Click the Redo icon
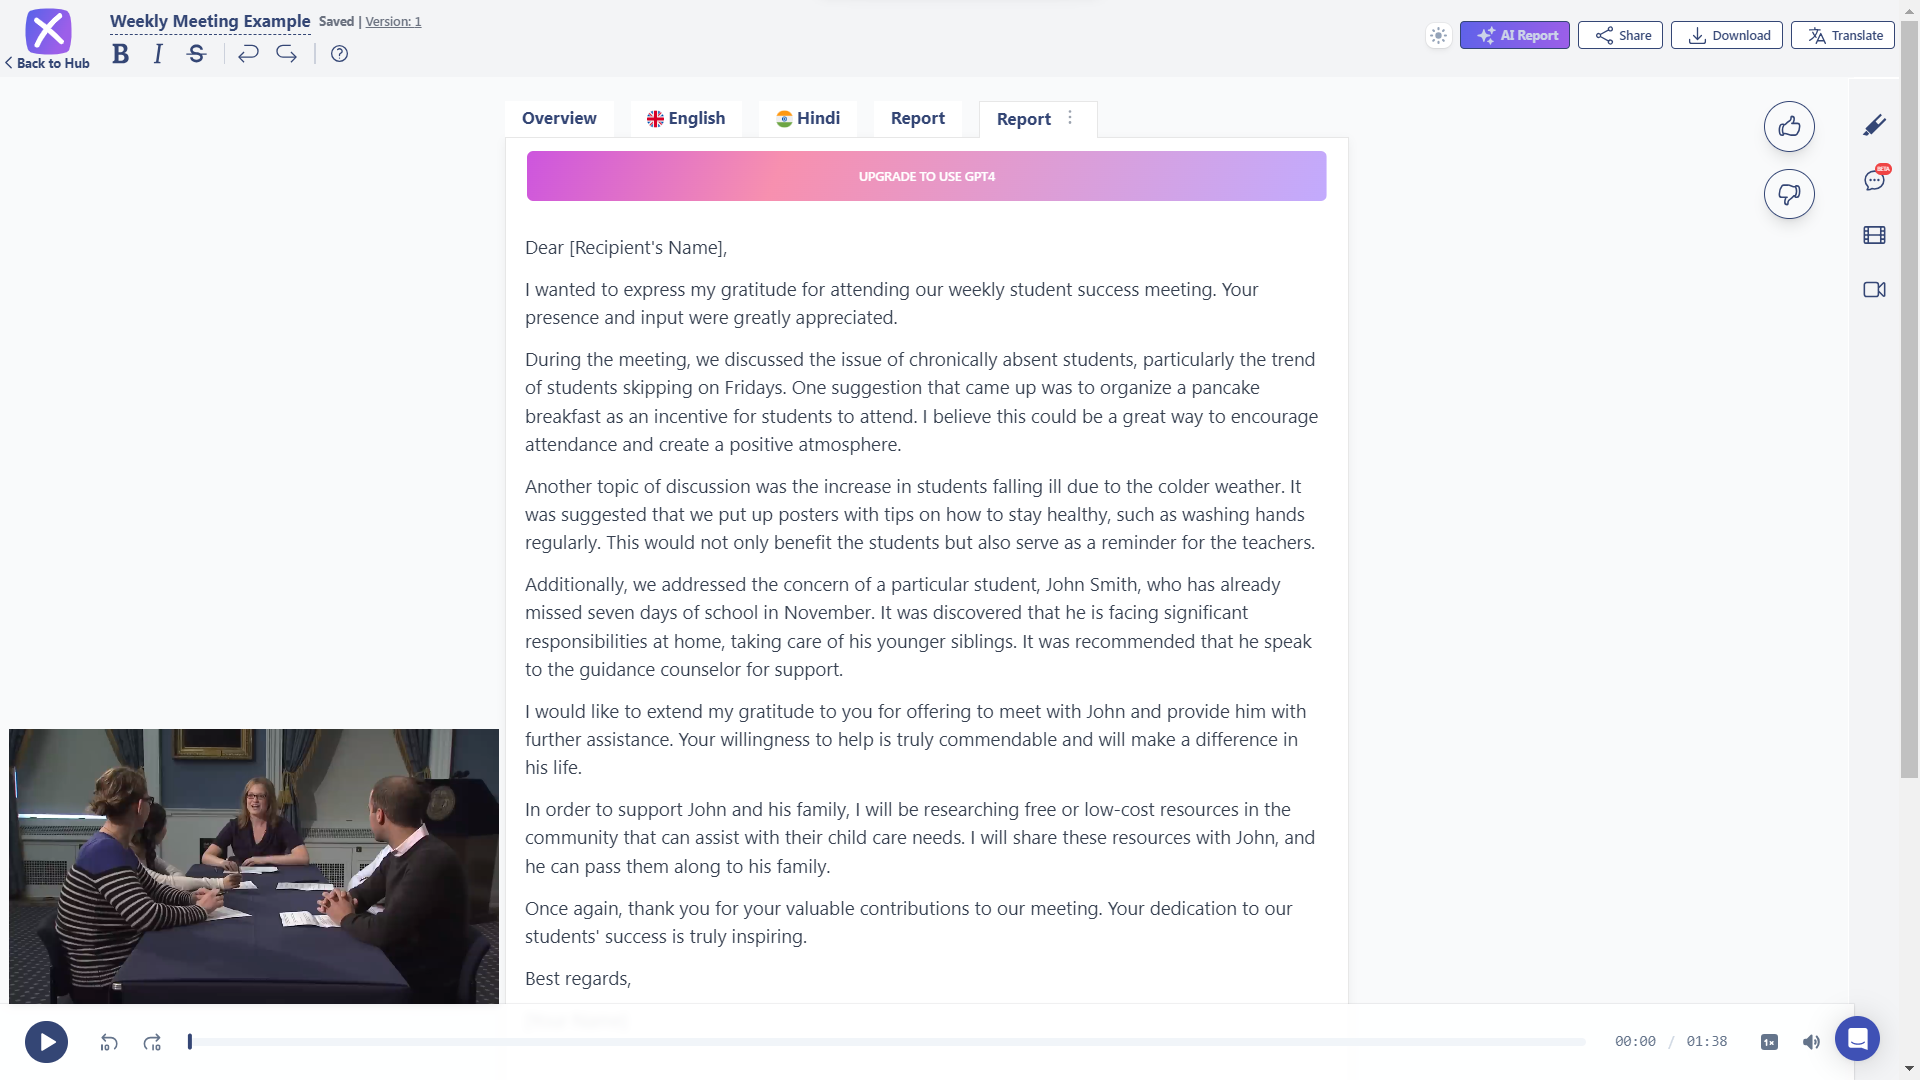The height and width of the screenshot is (1080, 1920). point(285,53)
